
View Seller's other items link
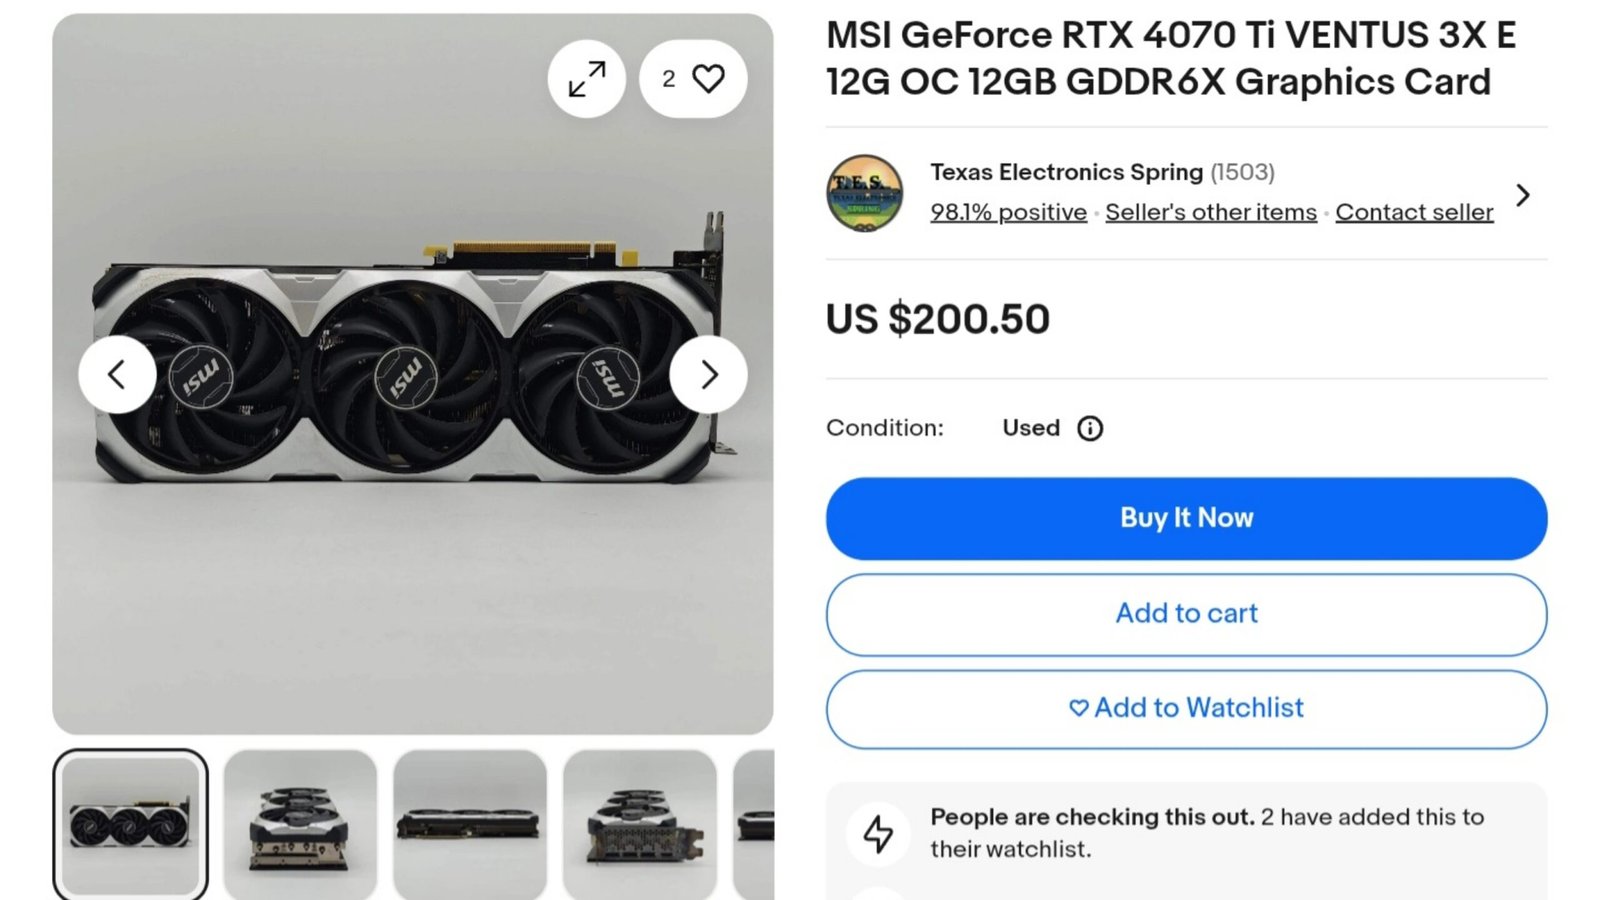pos(1211,212)
